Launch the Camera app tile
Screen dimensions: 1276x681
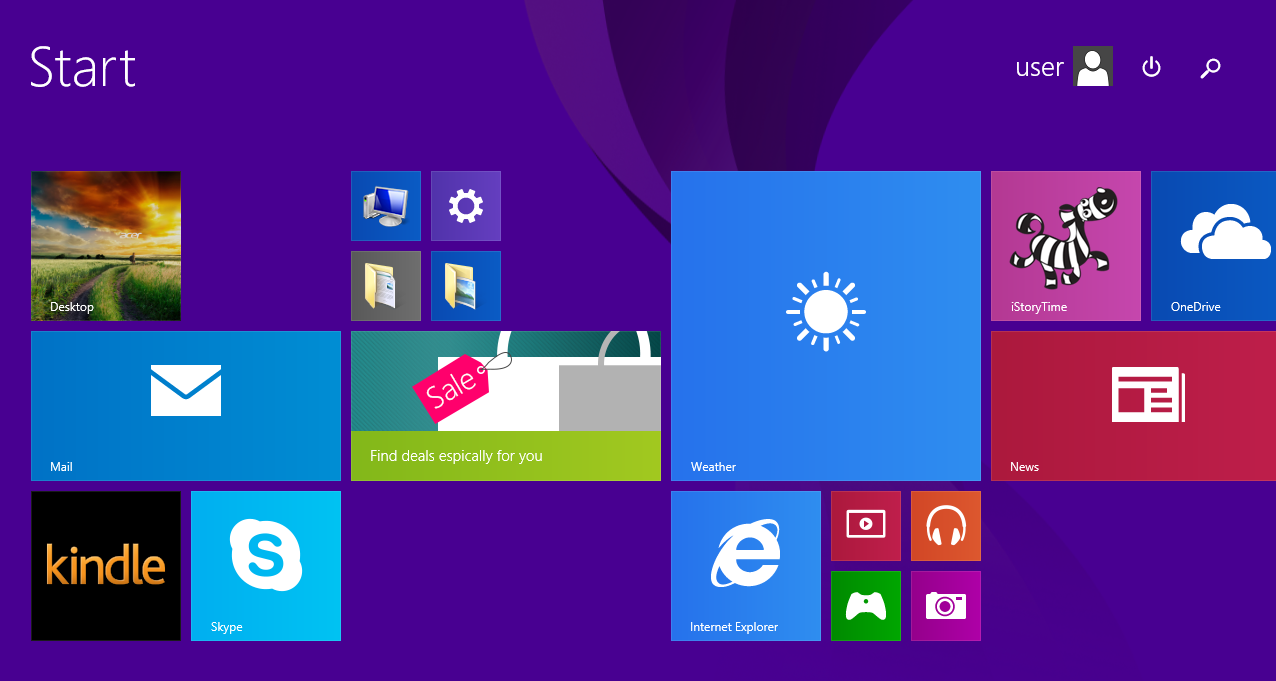click(x=946, y=606)
